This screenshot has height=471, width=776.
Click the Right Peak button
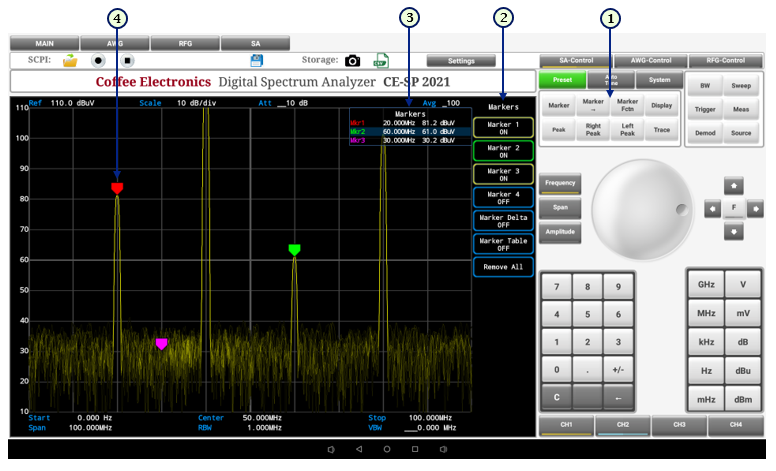click(593, 131)
